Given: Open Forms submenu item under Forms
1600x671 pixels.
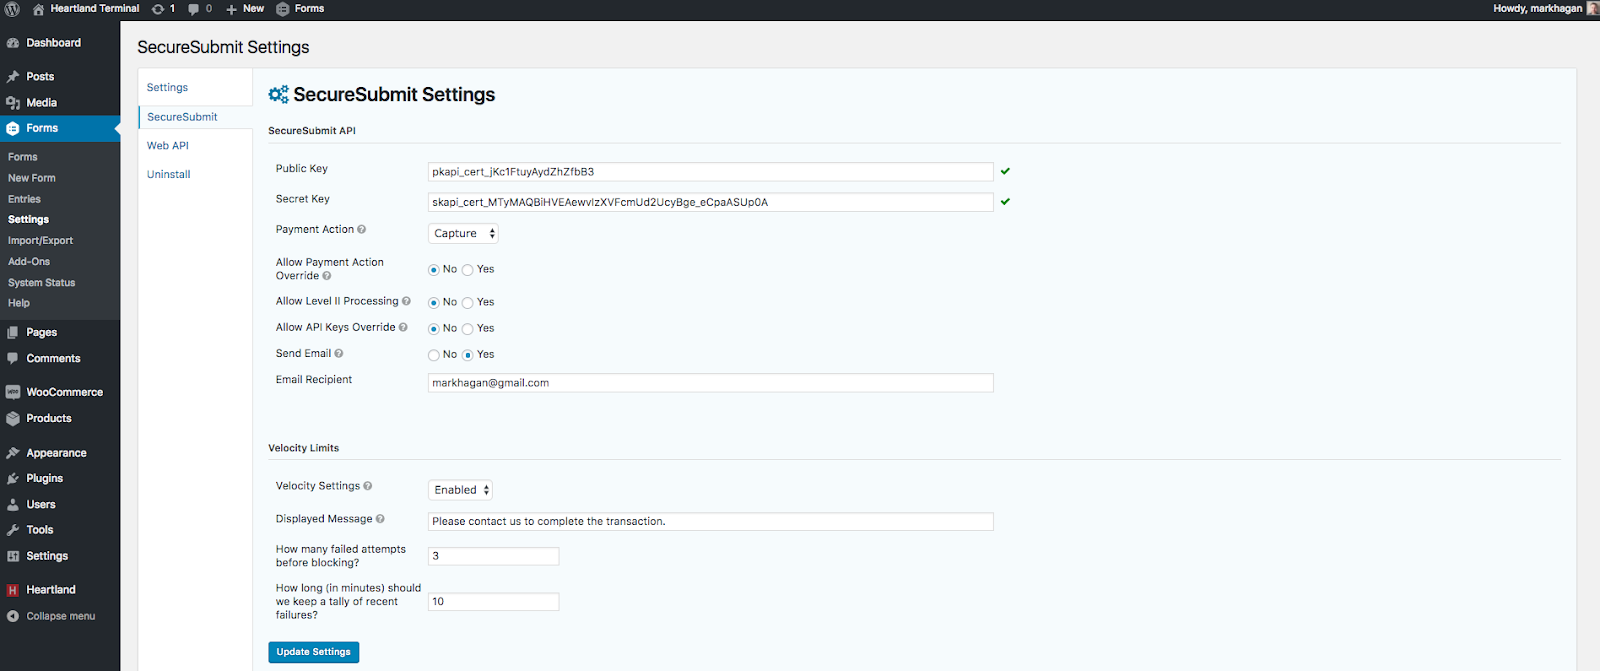Looking at the screenshot, I should point(23,157).
